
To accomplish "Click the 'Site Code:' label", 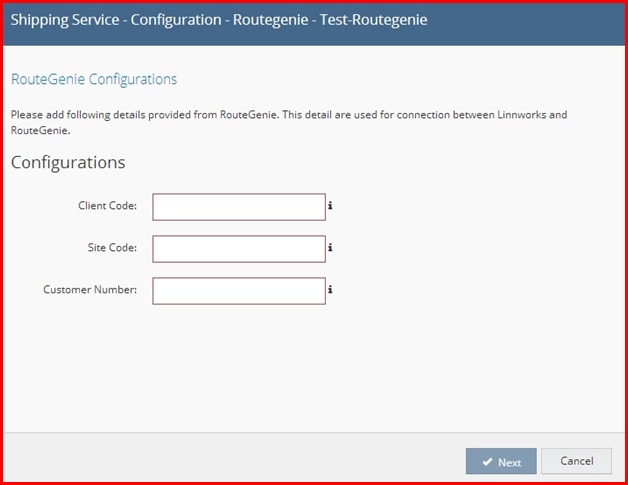I will coord(112,248).
